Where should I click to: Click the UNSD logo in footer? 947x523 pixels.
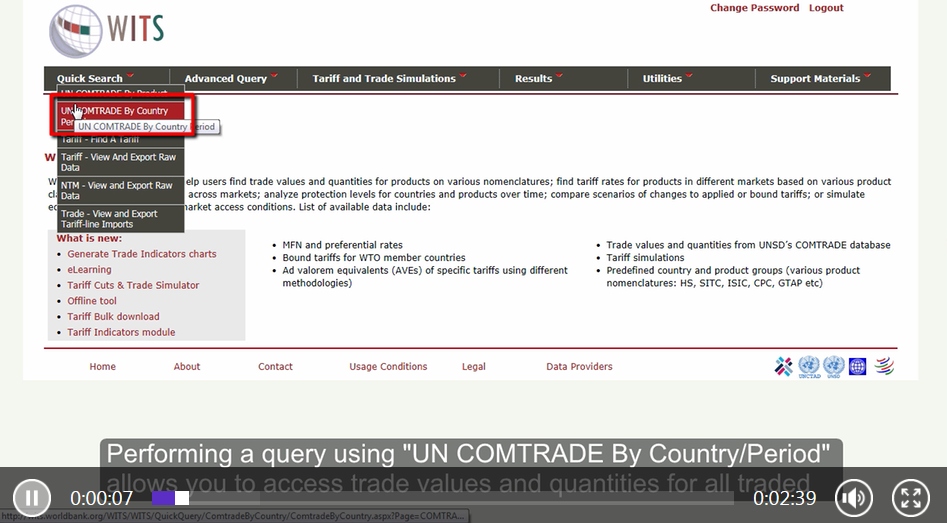833,367
